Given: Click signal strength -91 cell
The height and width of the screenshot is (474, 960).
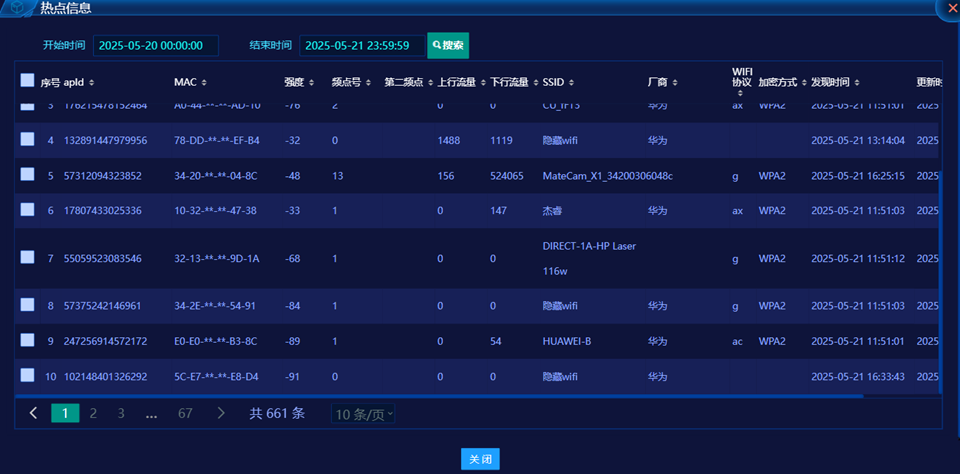Looking at the screenshot, I should click(x=293, y=377).
